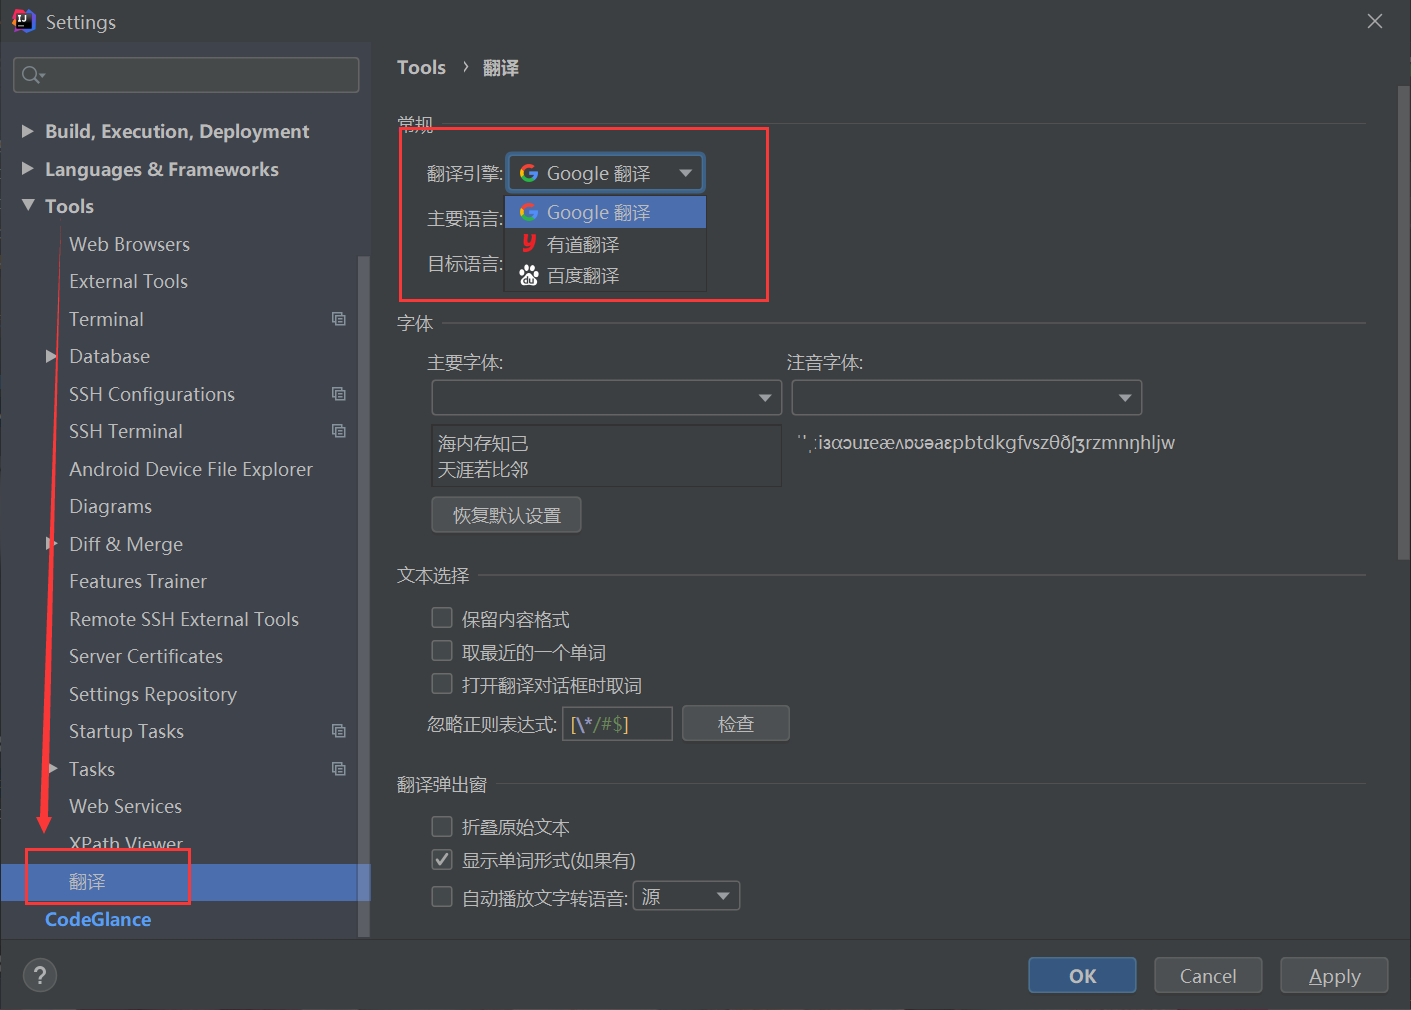Select 翻译 in the Tools tree

pos(87,882)
